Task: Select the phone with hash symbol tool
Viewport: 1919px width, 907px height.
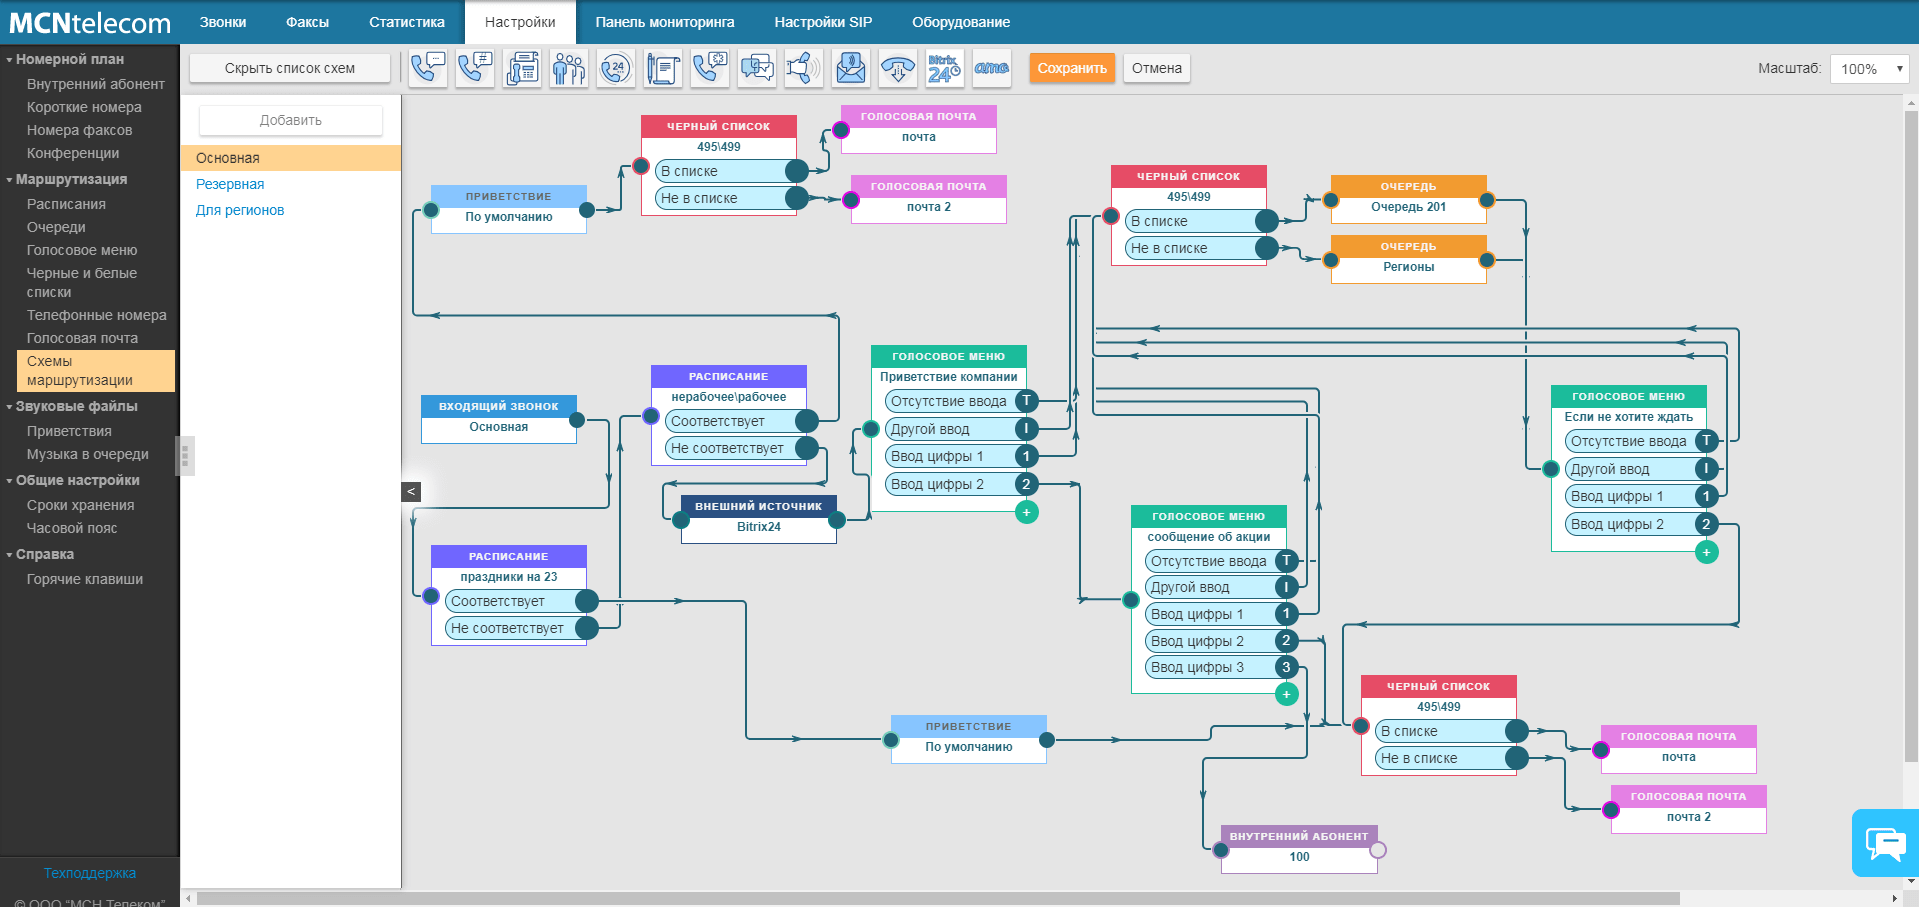Action: pos(475,68)
